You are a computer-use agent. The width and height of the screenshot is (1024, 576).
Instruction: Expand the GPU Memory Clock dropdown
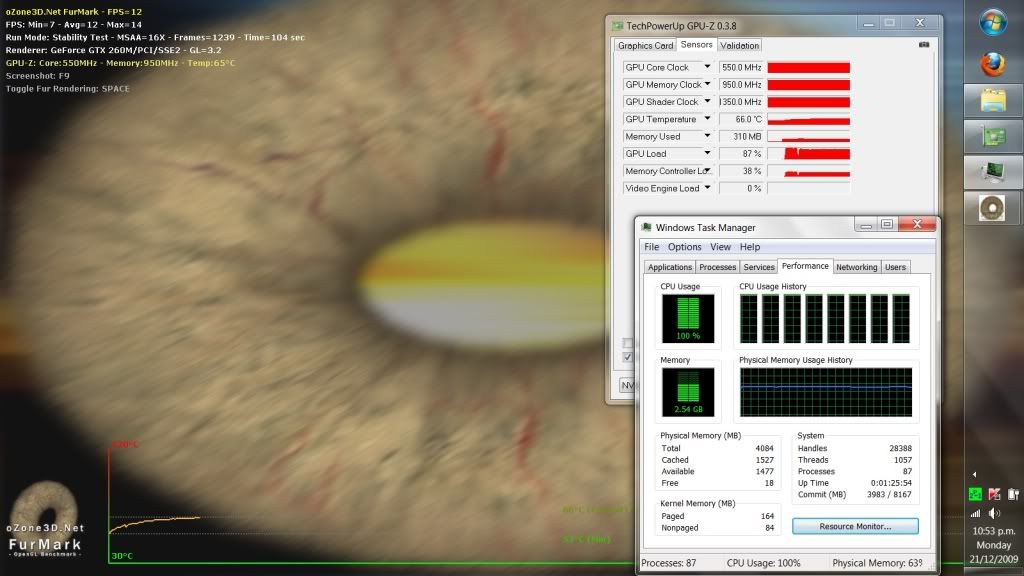pos(707,84)
